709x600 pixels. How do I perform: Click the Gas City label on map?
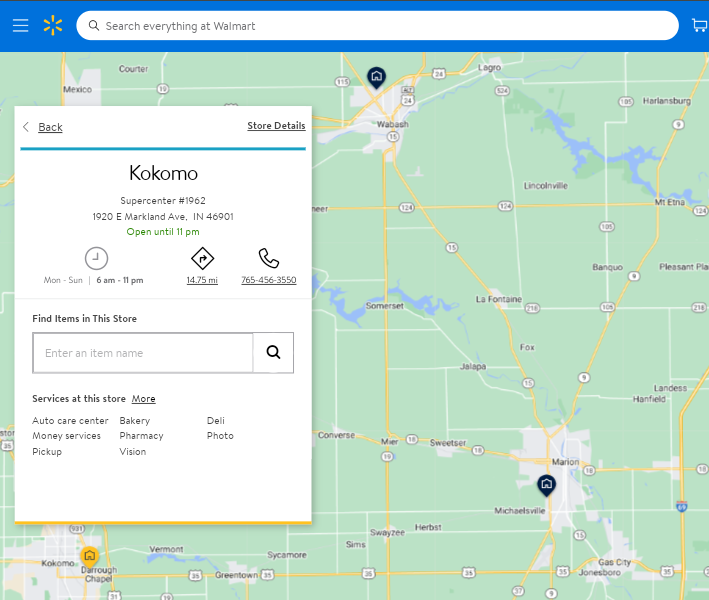click(x=614, y=562)
